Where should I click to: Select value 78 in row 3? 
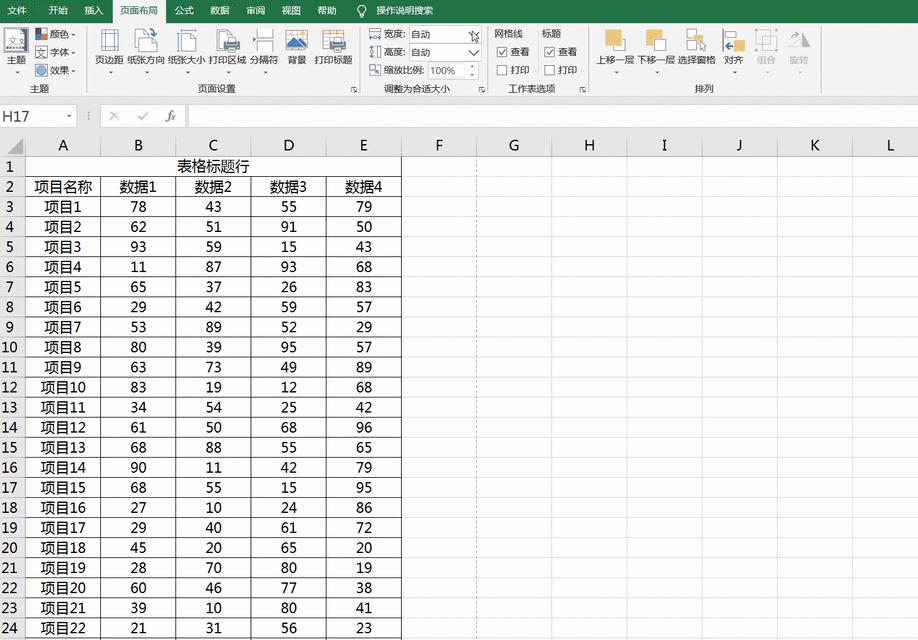click(138, 207)
